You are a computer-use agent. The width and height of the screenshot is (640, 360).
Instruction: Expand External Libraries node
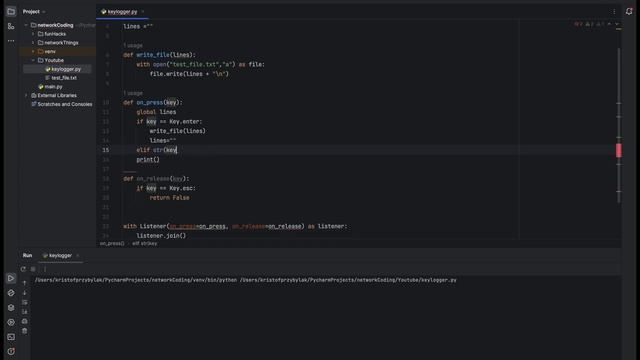click(x=26, y=96)
